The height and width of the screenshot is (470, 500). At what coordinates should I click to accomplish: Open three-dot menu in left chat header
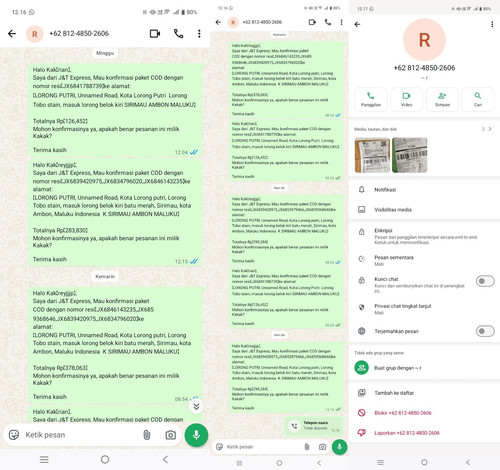coord(199,34)
